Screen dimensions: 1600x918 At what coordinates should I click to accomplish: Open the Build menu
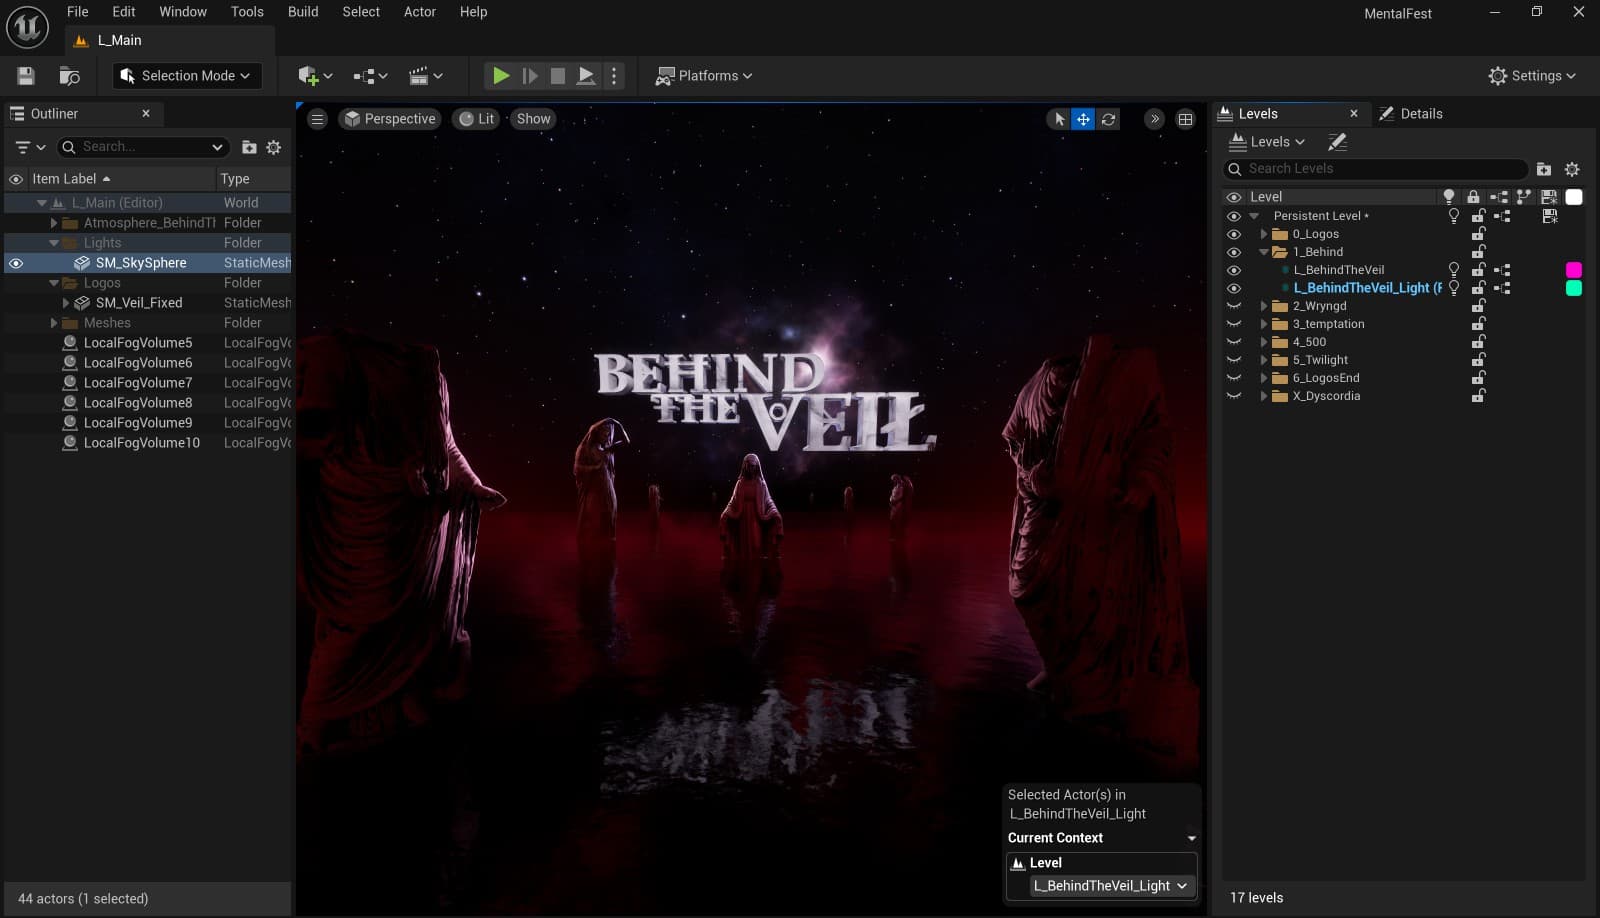click(x=302, y=12)
